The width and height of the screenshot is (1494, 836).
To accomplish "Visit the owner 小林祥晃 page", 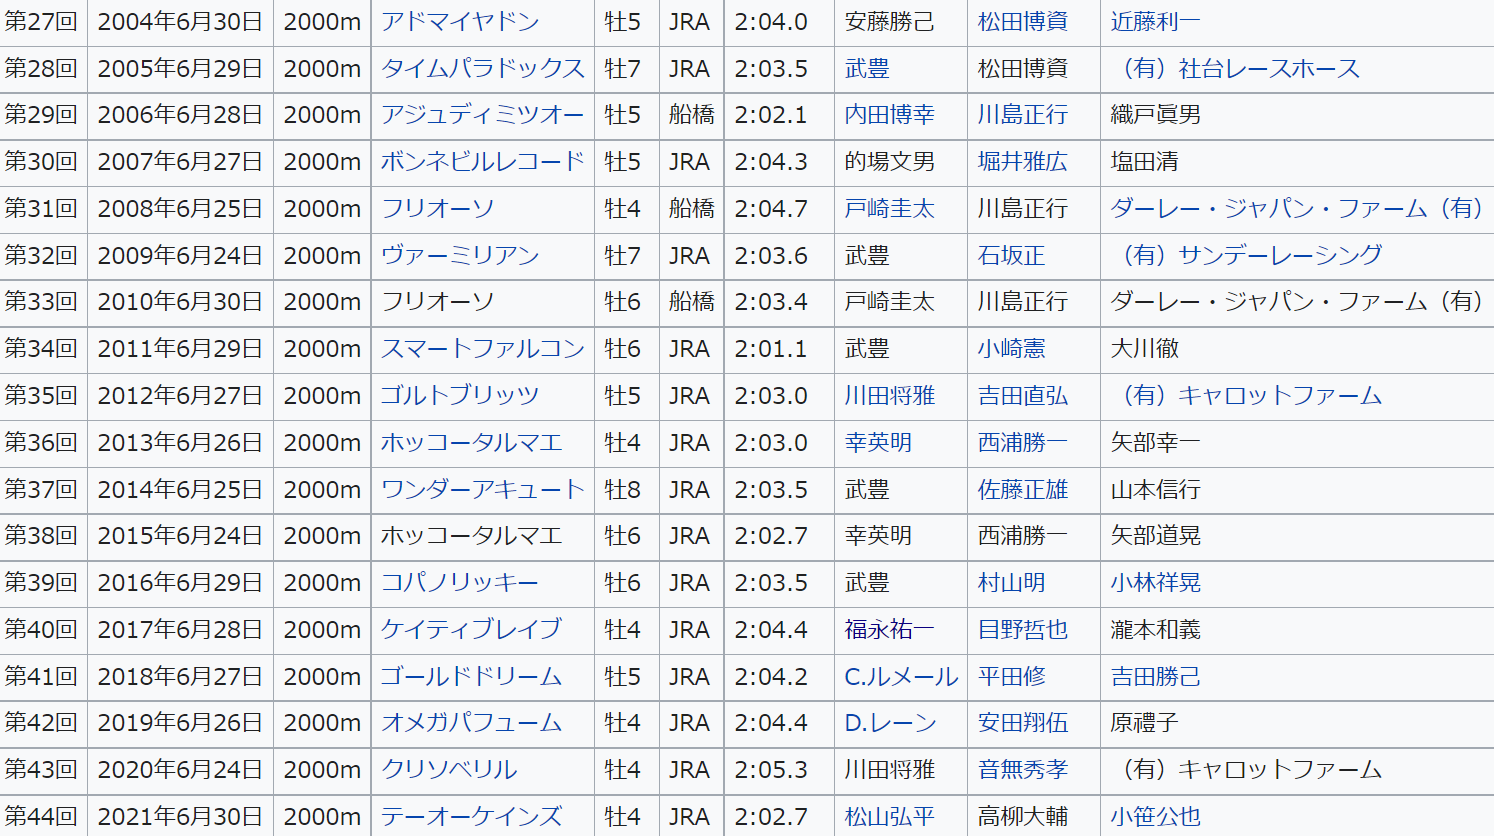I will [x=1156, y=582].
